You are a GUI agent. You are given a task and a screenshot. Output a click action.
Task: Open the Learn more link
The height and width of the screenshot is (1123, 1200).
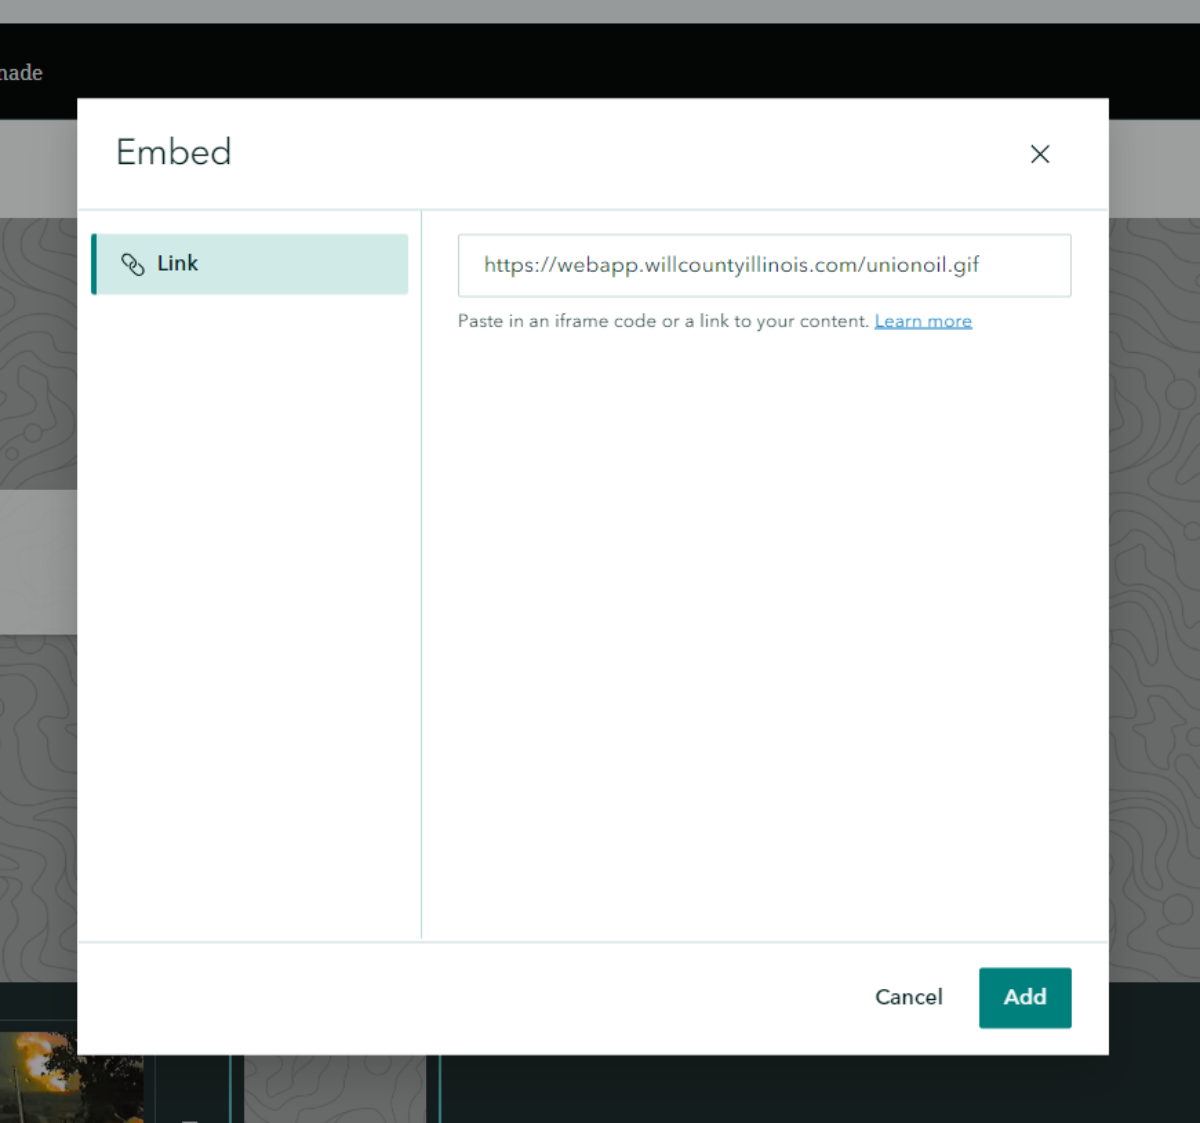click(x=923, y=321)
